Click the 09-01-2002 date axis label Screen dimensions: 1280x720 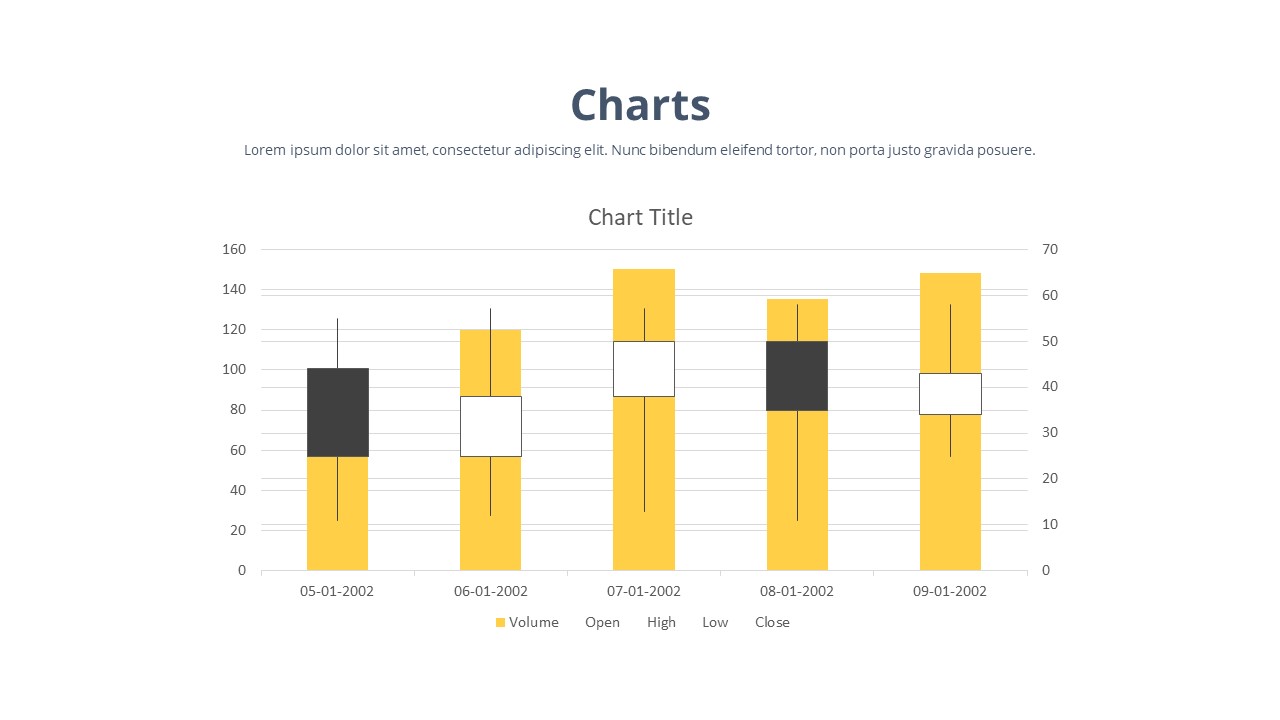coord(950,591)
